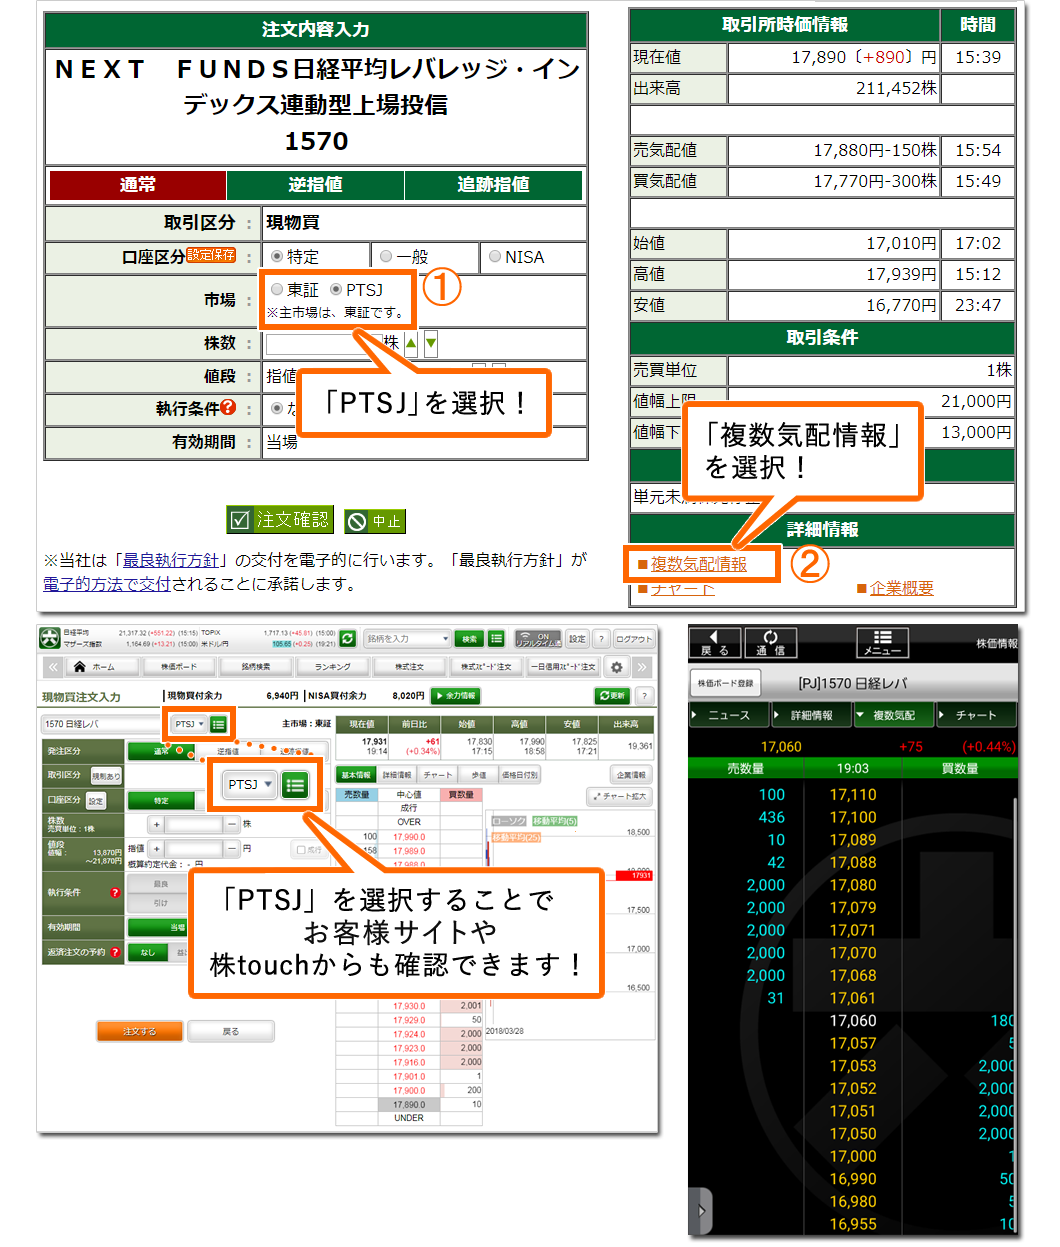Image resolution: width=1060 pixels, height=1247 pixels.
Task: Open 銘柄検索 in the navigation bar
Action: pos(256,667)
